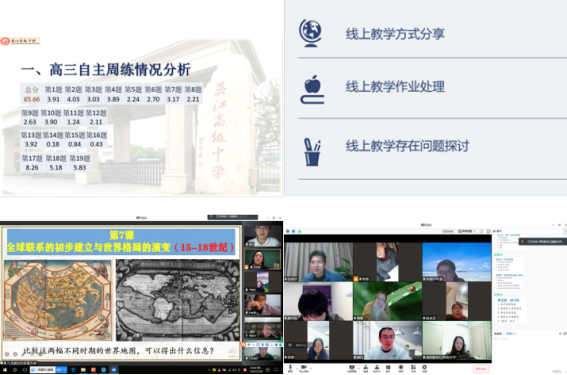Select the ladybug background participant video tile
Screen dimensions: 567x375
[387, 301]
